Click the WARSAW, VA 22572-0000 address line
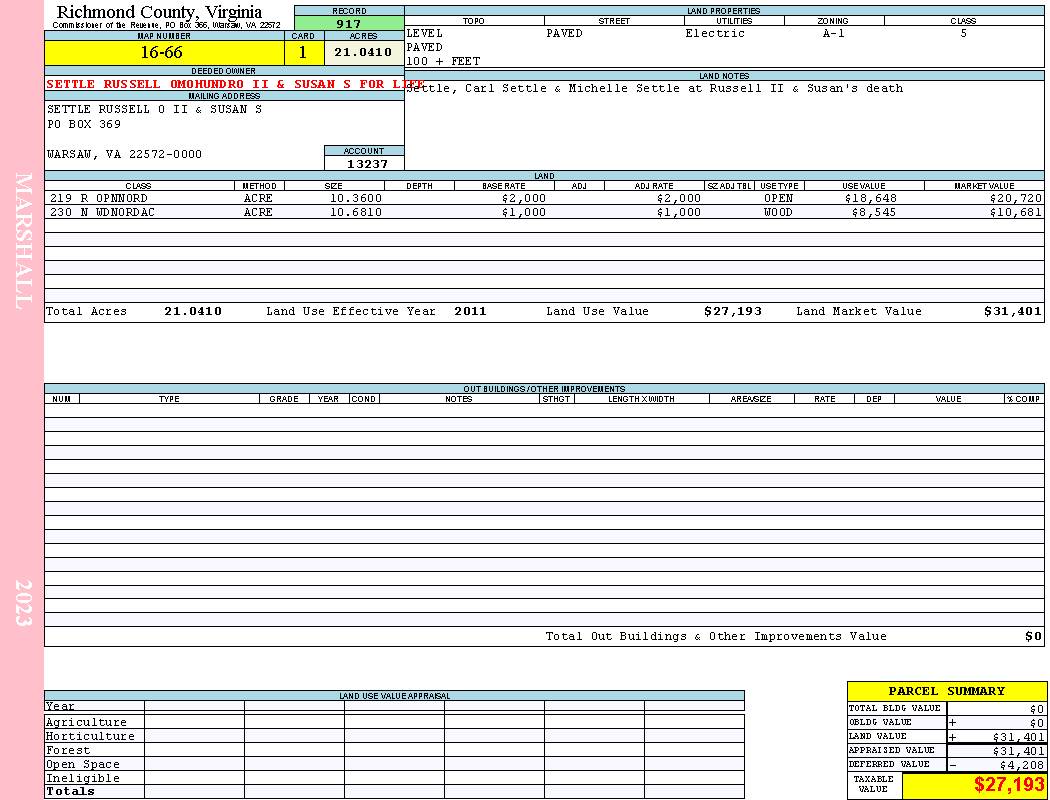The height and width of the screenshot is (800, 1050). 125,155
